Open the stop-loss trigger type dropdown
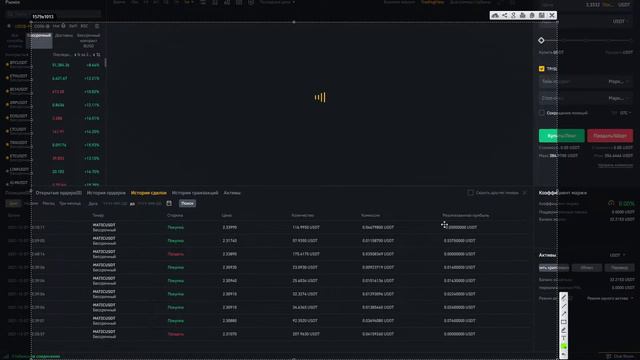This screenshot has width=640, height=360. pyautogui.click(x=618, y=98)
